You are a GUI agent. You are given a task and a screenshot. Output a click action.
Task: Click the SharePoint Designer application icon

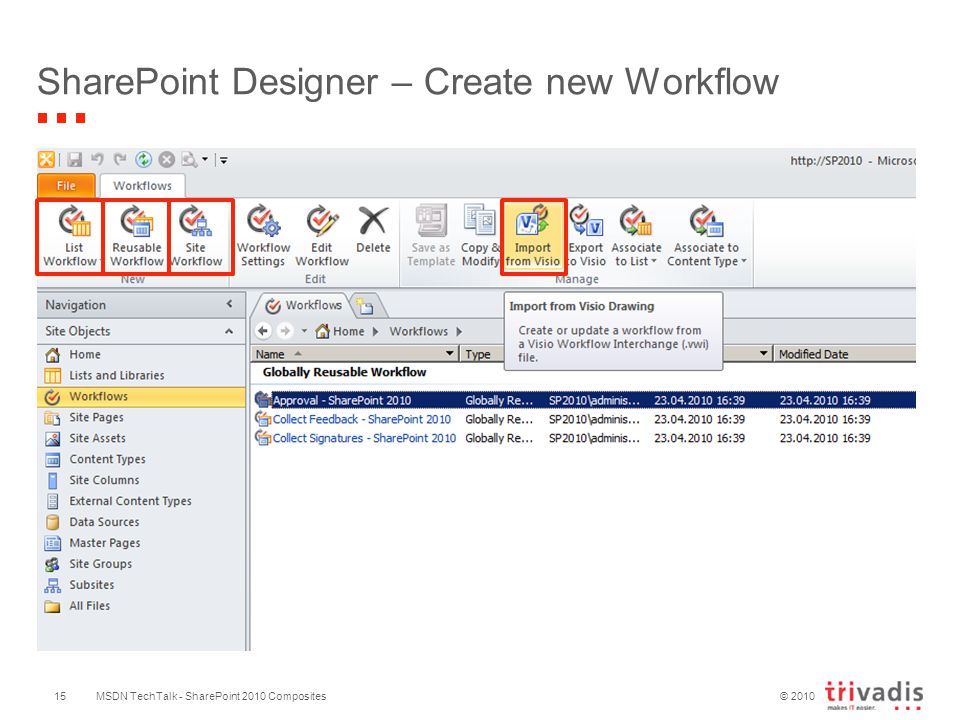click(x=46, y=160)
